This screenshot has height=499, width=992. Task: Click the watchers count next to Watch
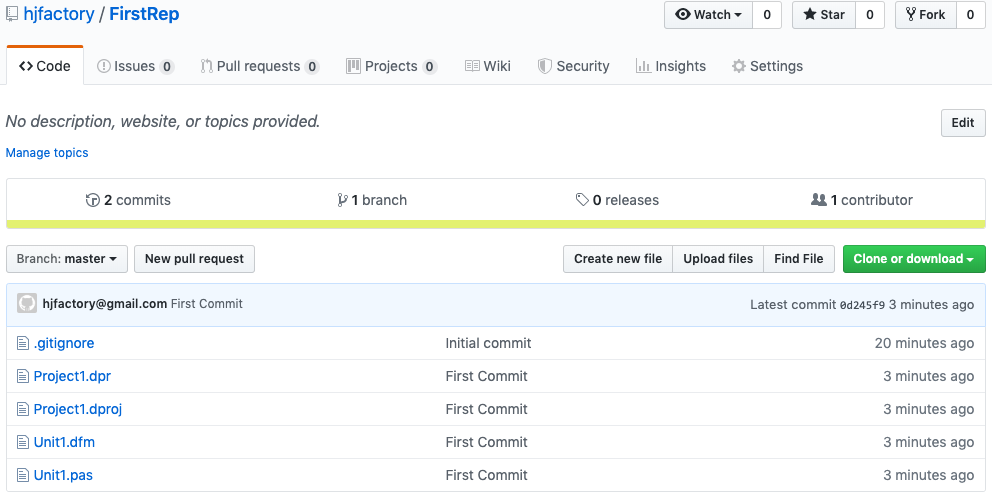(x=767, y=15)
